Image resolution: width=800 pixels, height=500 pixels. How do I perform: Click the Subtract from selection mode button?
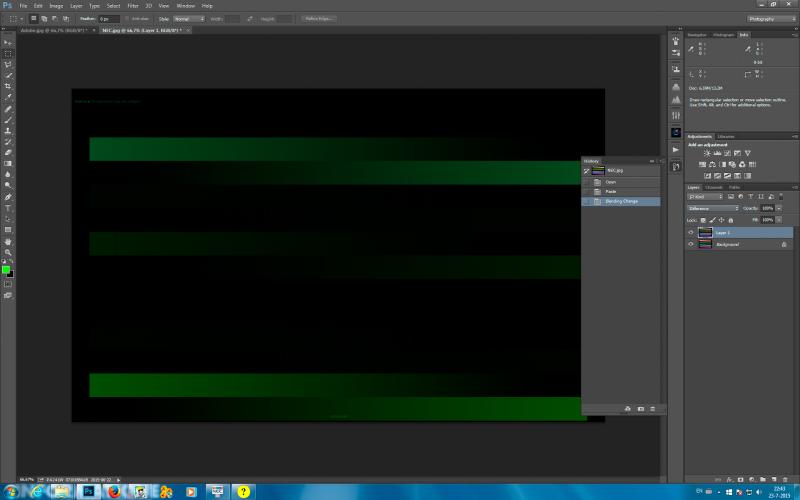click(x=55, y=19)
